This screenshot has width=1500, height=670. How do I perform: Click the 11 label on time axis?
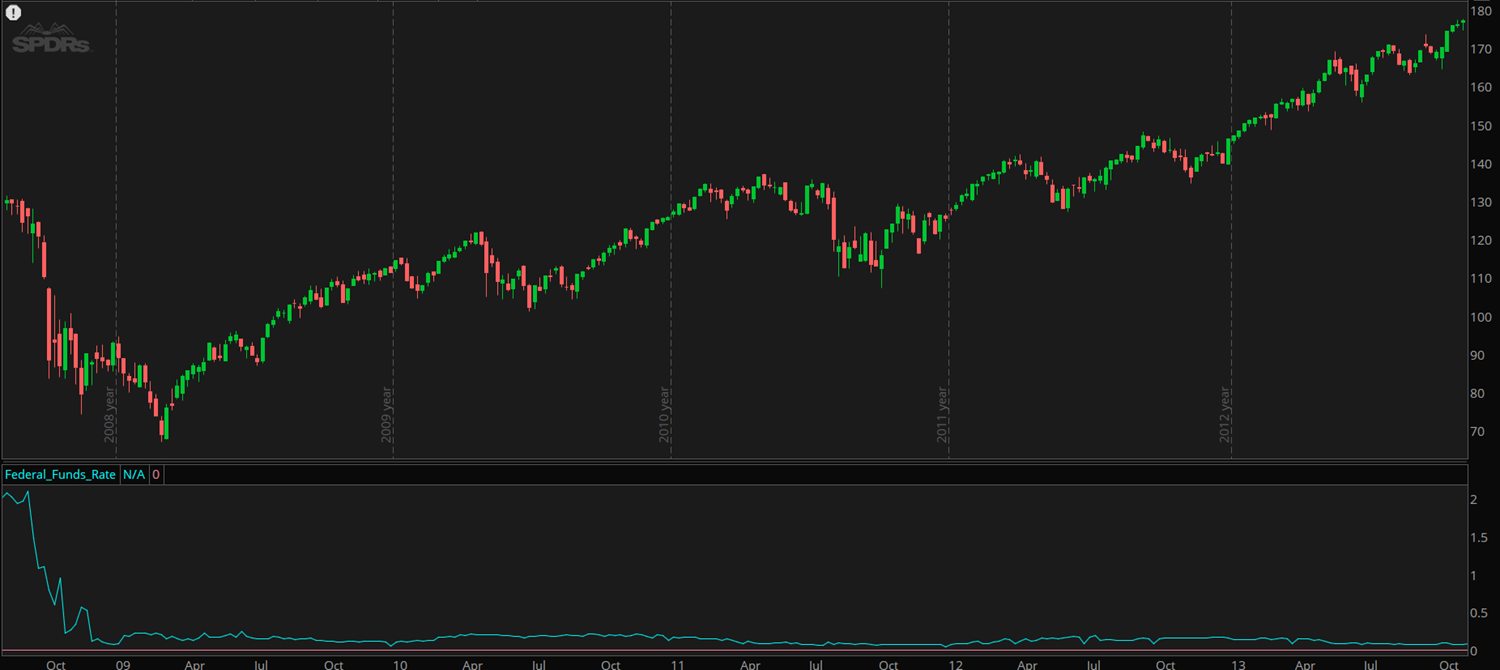[x=678, y=664]
